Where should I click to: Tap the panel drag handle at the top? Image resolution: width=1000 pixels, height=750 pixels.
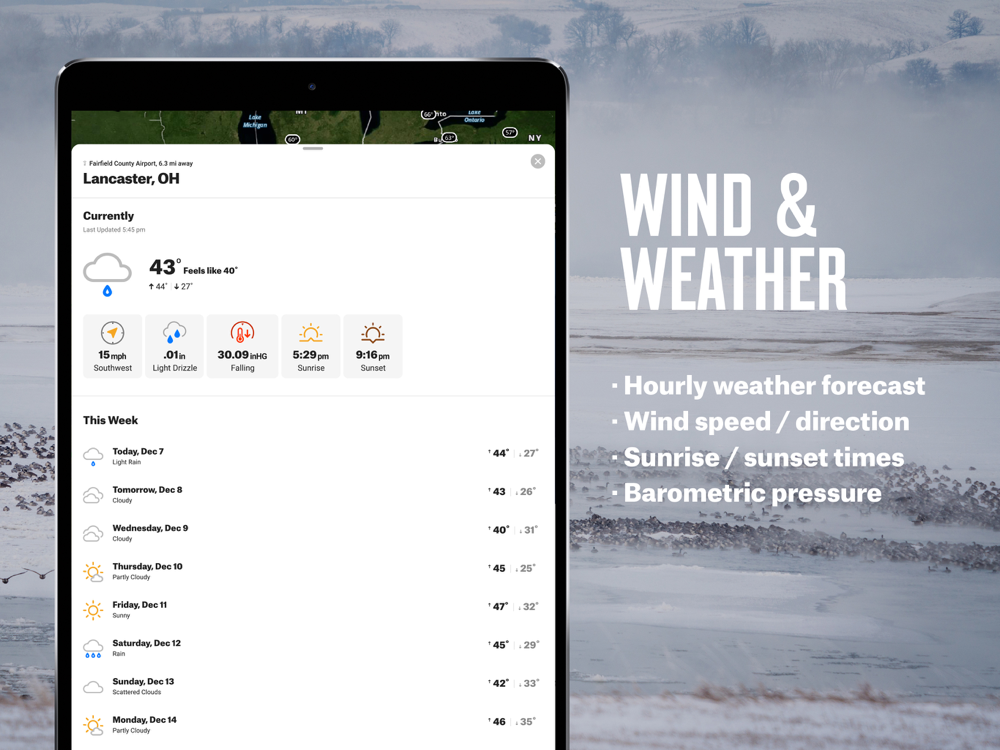click(312, 149)
